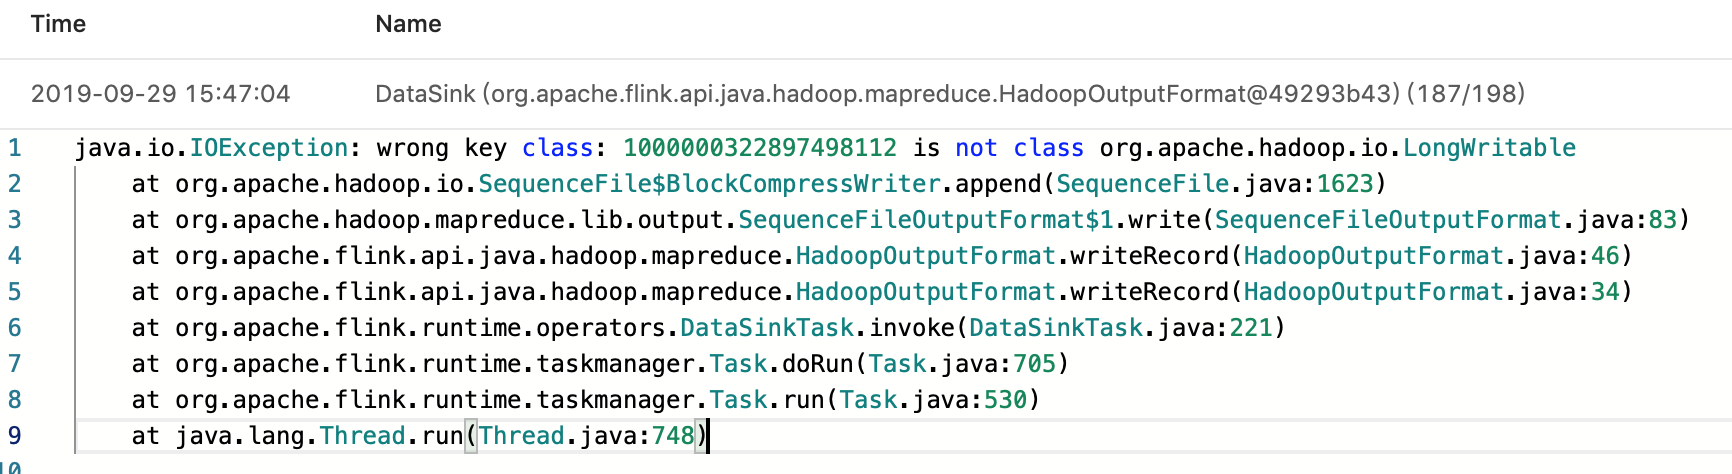This screenshot has width=1732, height=474.
Task: Click the Name column header
Action: tap(408, 24)
